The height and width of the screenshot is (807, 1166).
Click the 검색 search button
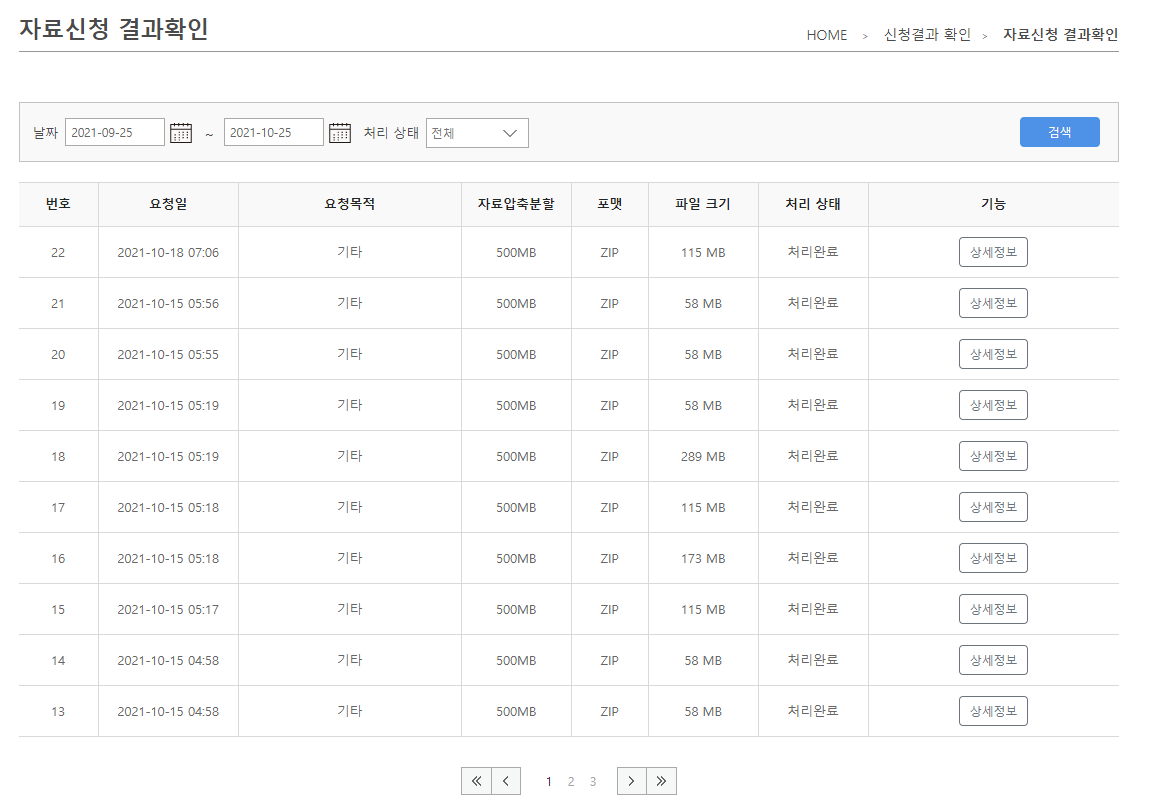click(x=1060, y=132)
